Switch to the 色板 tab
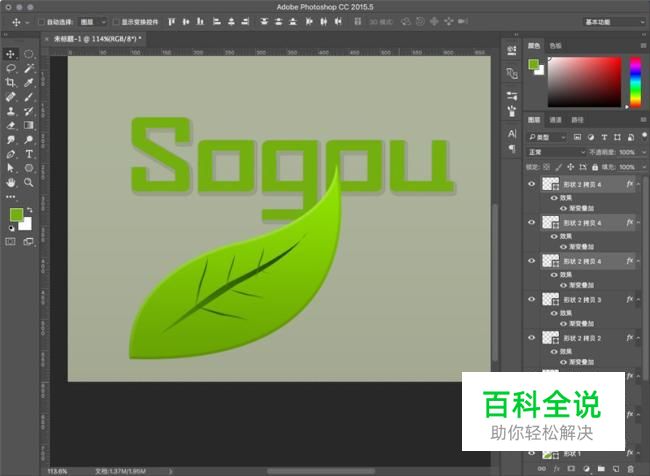Viewport: 650px width, 476px height. [555, 46]
